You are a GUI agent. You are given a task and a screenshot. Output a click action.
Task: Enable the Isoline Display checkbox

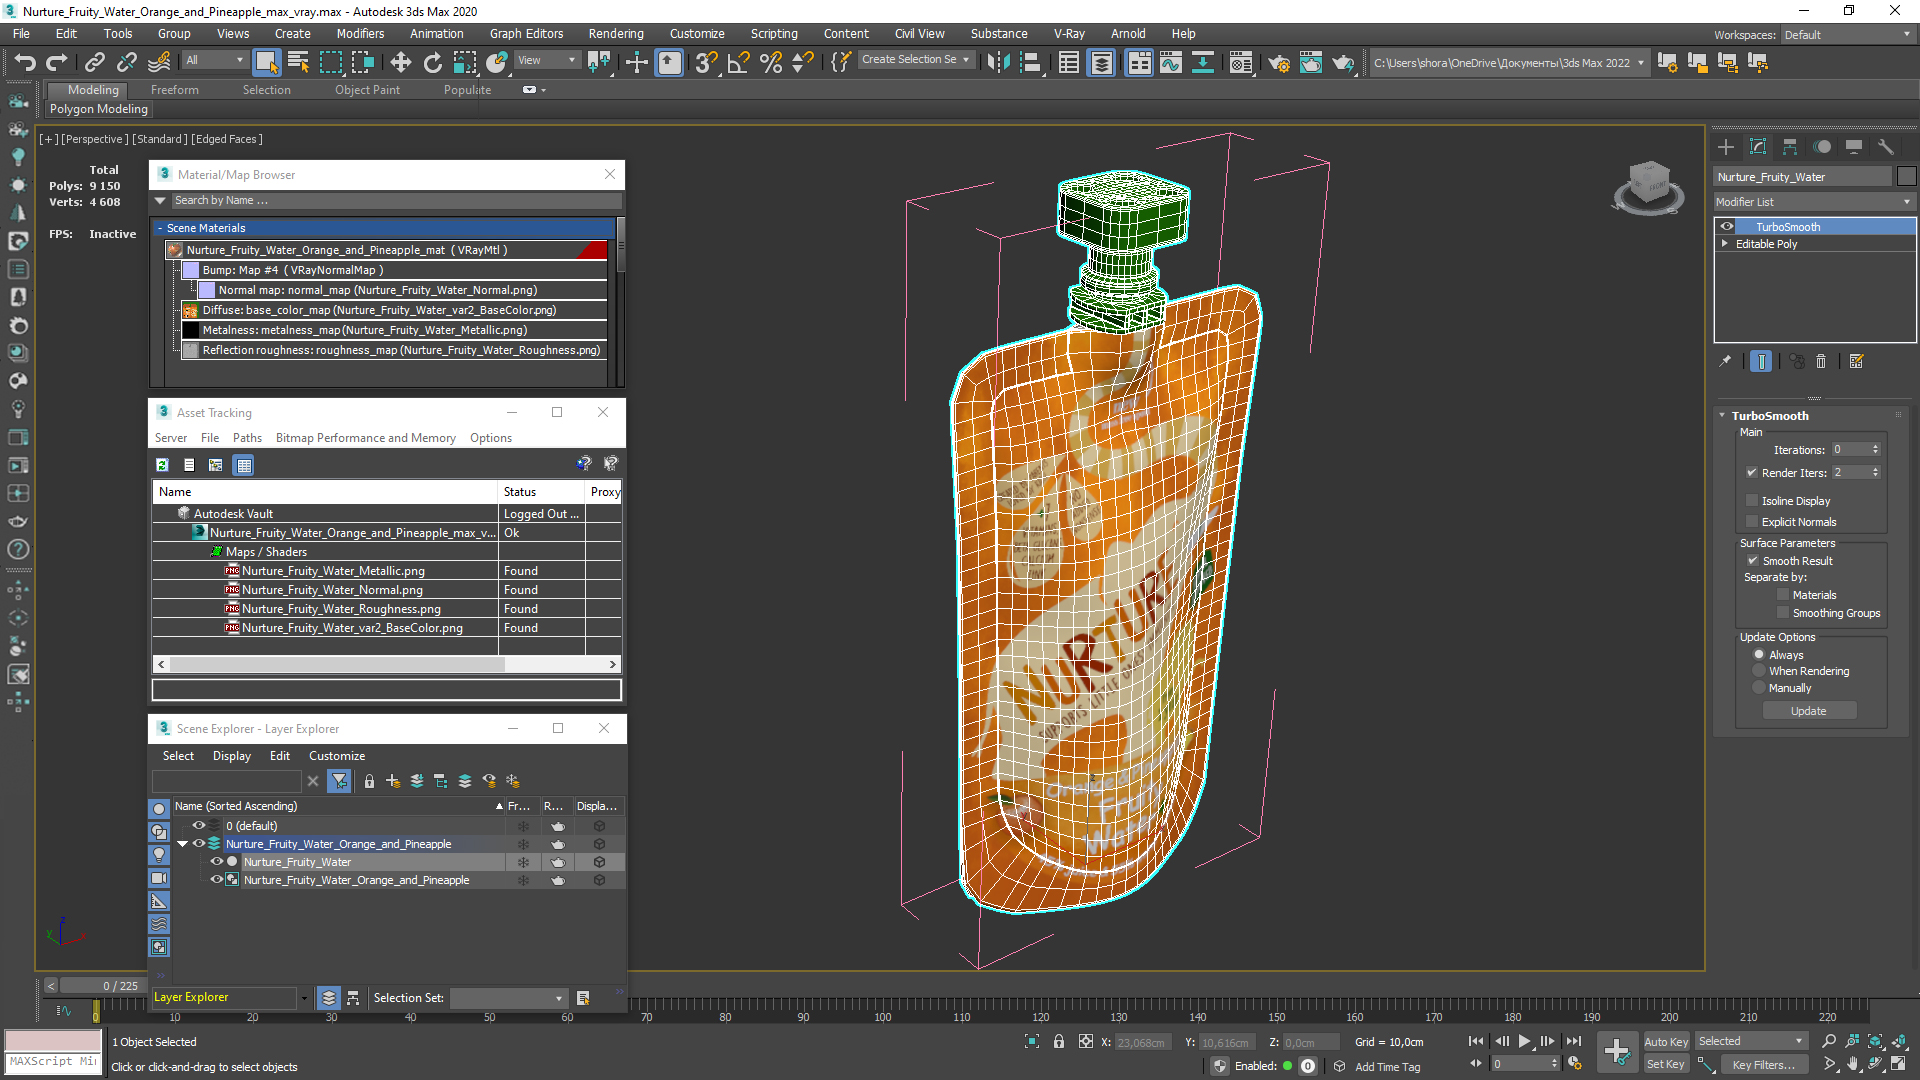click(1752, 501)
